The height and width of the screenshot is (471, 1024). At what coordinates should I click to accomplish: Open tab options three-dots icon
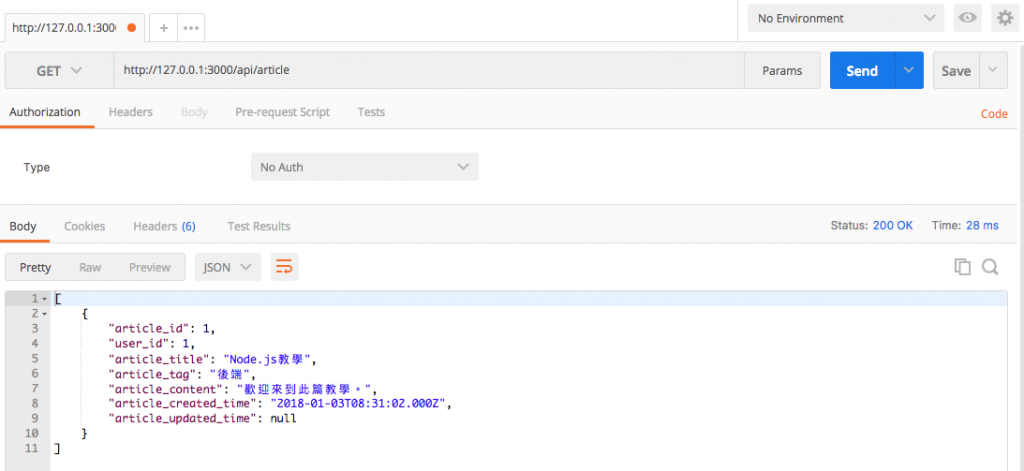[191, 28]
